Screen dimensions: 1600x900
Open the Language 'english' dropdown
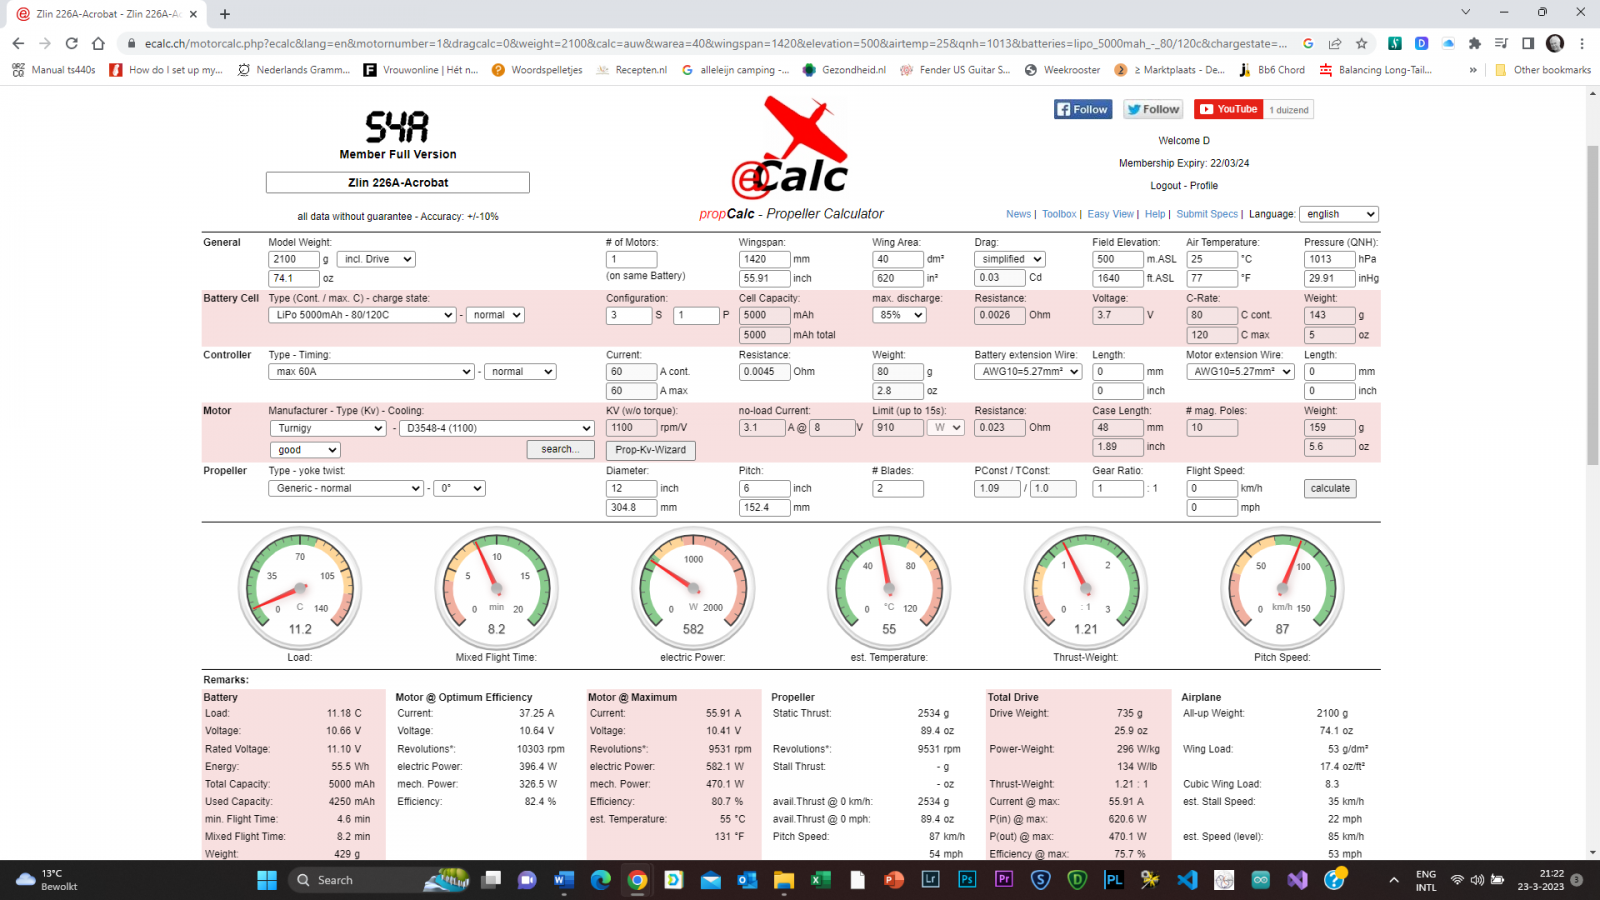pos(1339,214)
